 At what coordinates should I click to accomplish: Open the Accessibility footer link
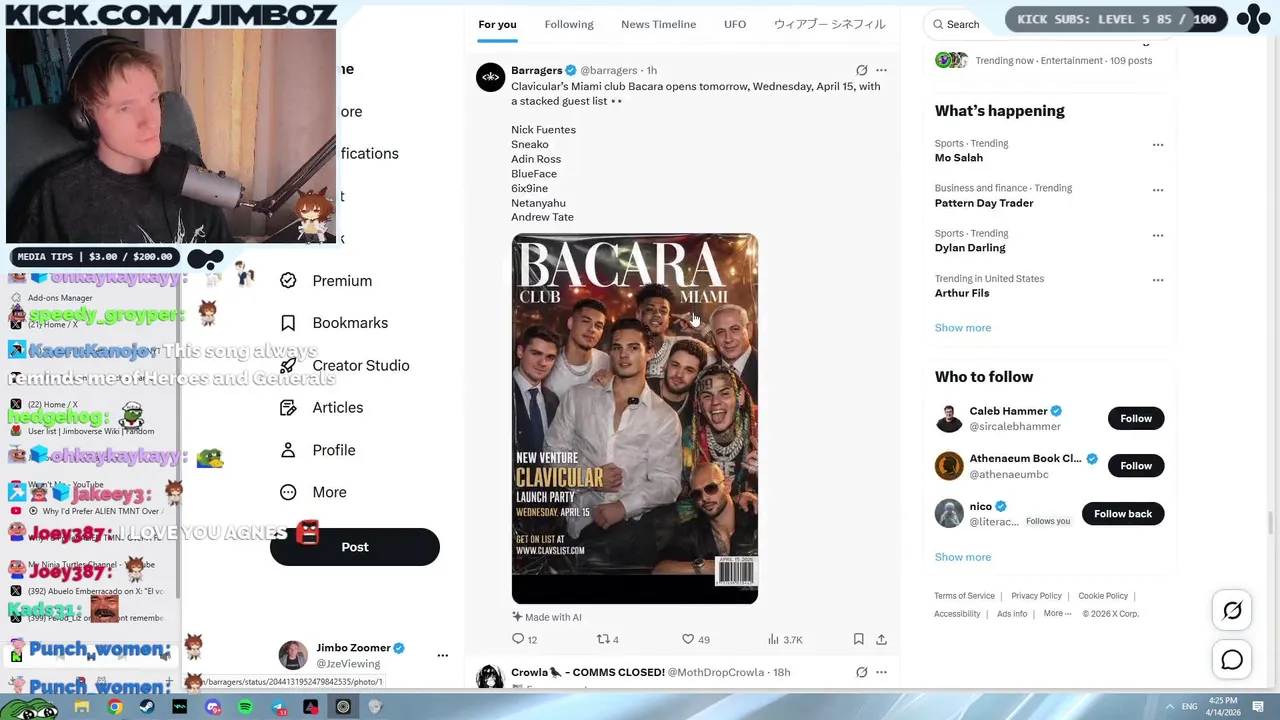coord(957,614)
